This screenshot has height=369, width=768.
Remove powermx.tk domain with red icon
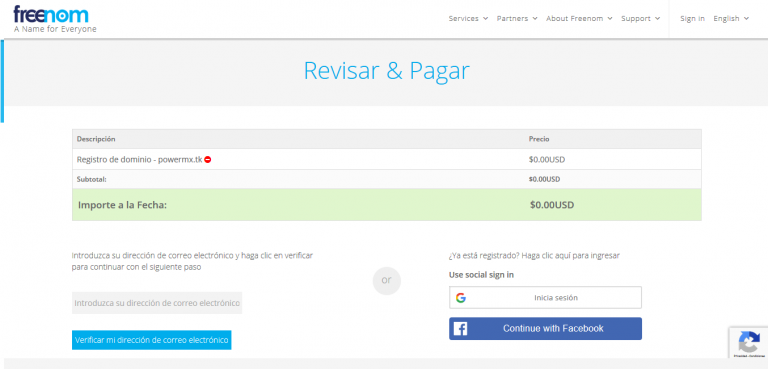[208, 159]
